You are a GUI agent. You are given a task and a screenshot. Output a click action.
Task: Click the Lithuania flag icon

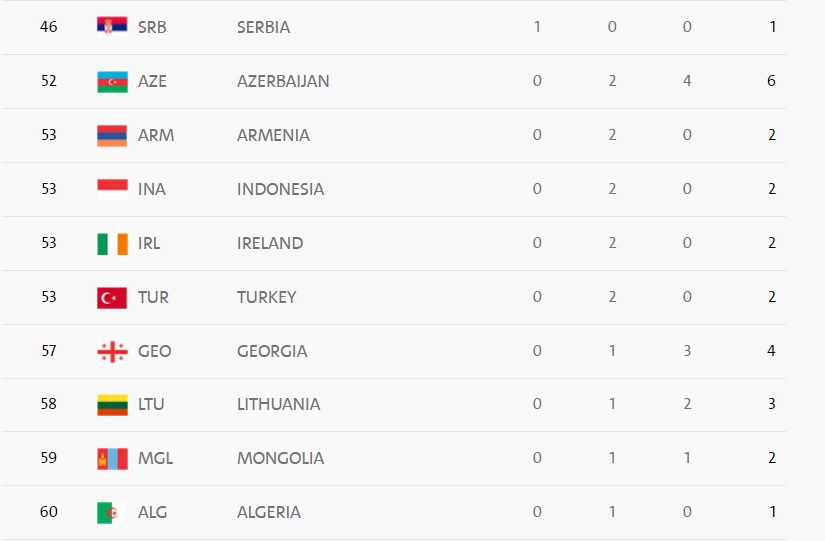pyautogui.click(x=111, y=405)
